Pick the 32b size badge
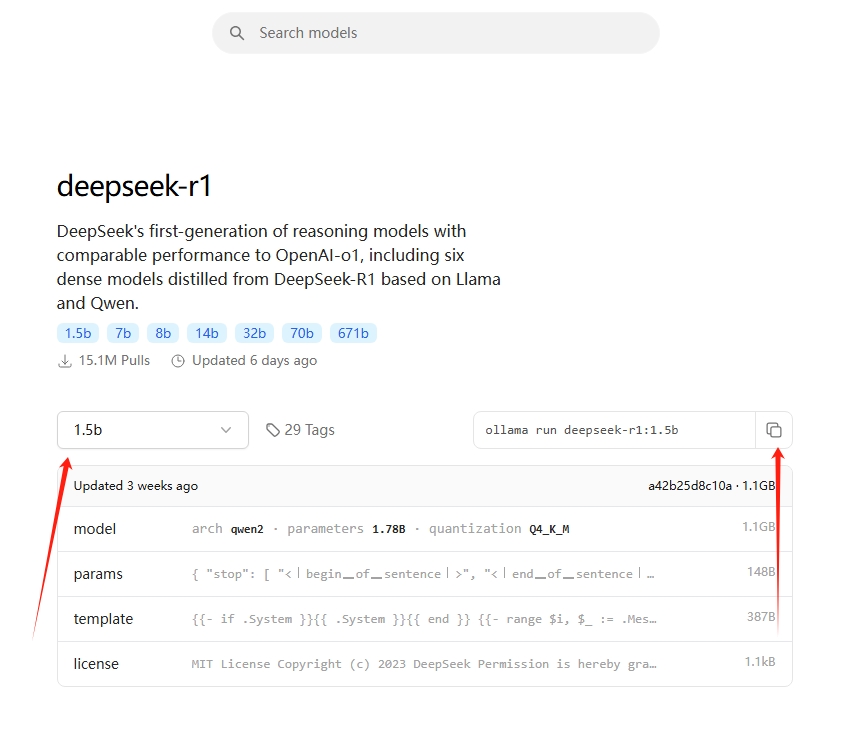The width and height of the screenshot is (844, 733). [x=254, y=333]
